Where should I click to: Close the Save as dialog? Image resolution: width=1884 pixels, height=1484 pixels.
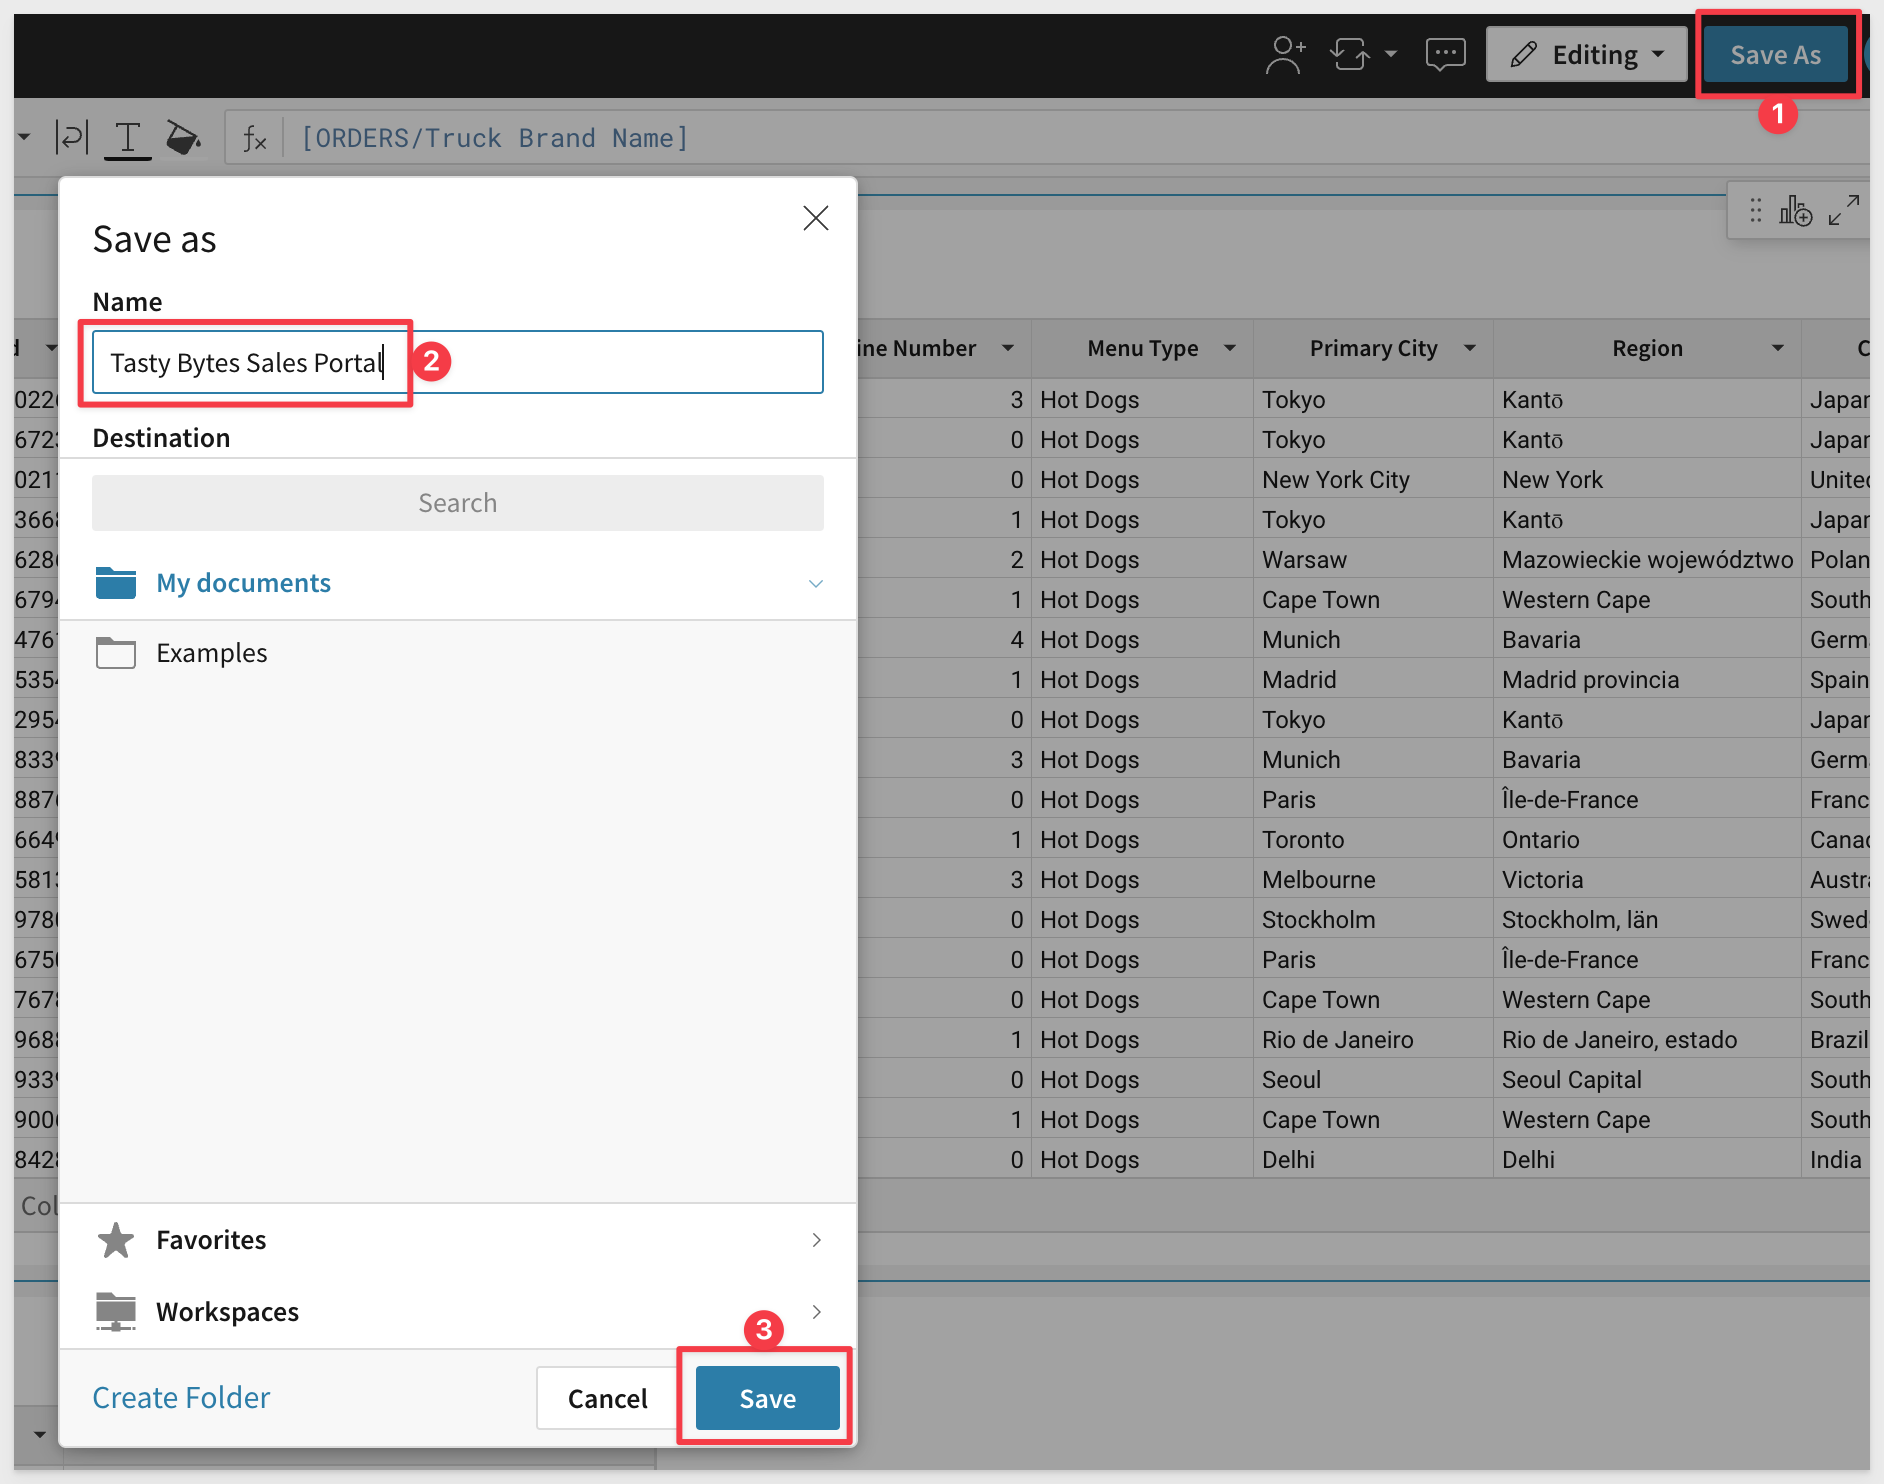[815, 218]
